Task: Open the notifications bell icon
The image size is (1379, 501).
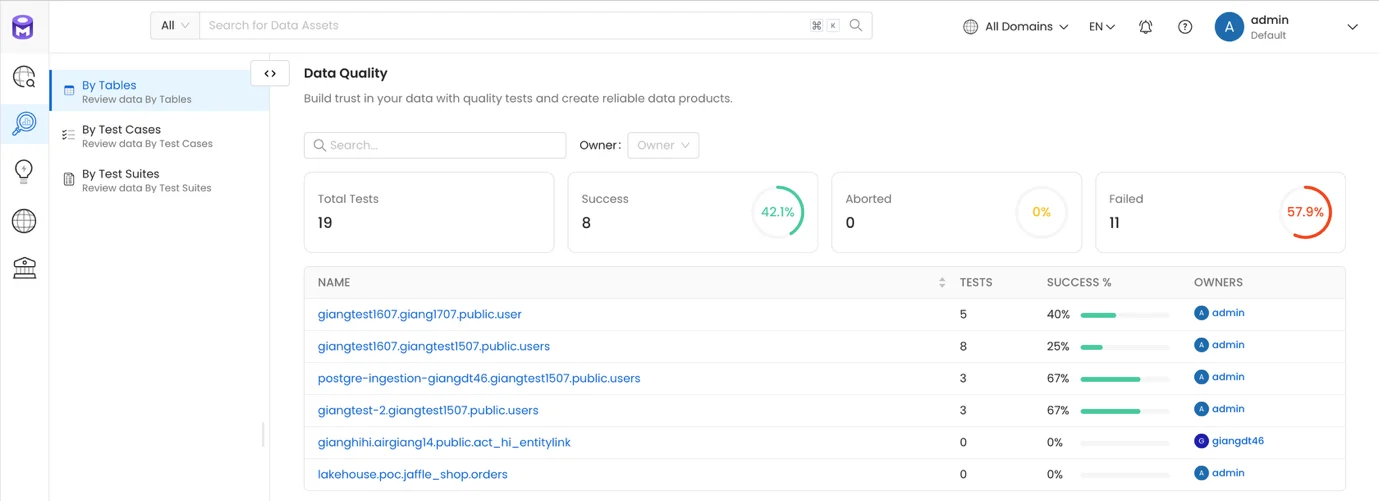Action: point(1146,27)
